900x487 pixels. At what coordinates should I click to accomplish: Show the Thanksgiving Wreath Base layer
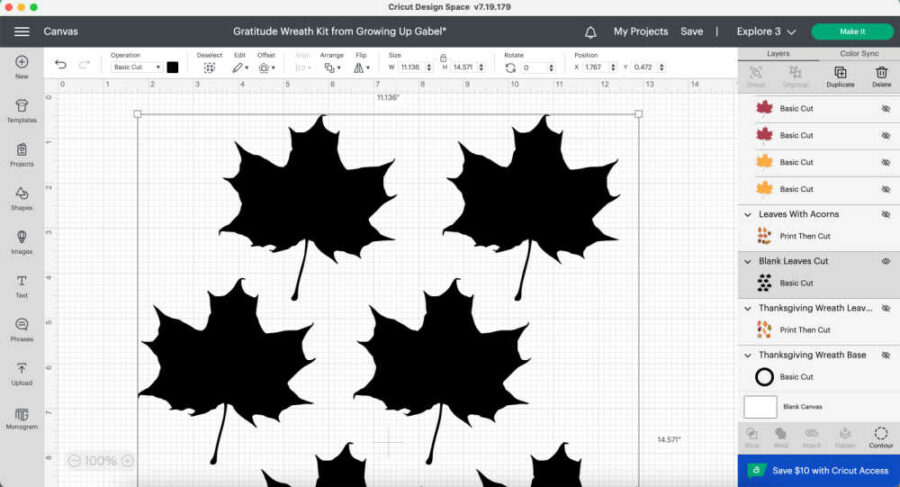885,355
